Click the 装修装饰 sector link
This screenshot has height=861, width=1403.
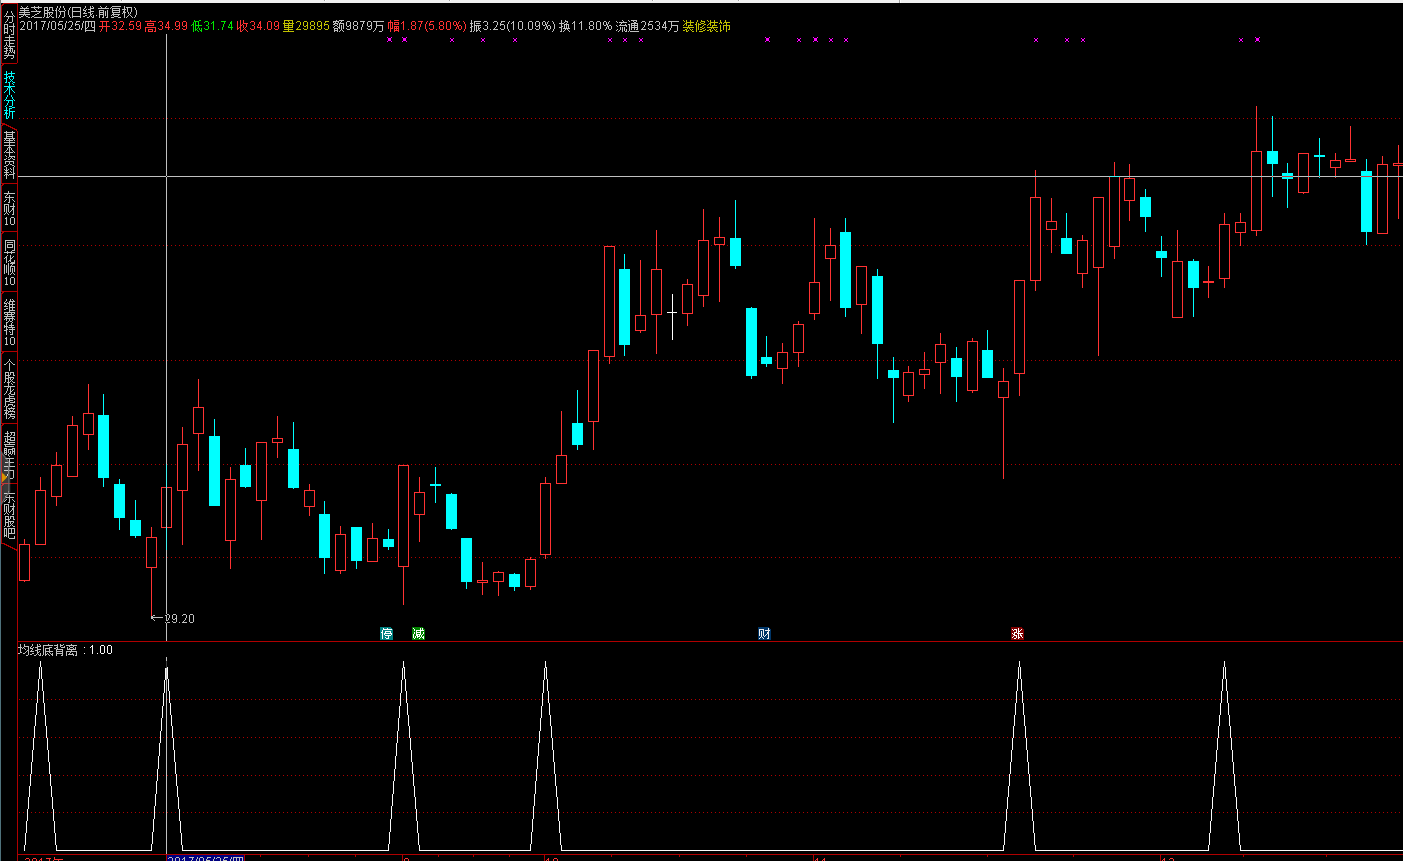pos(707,26)
